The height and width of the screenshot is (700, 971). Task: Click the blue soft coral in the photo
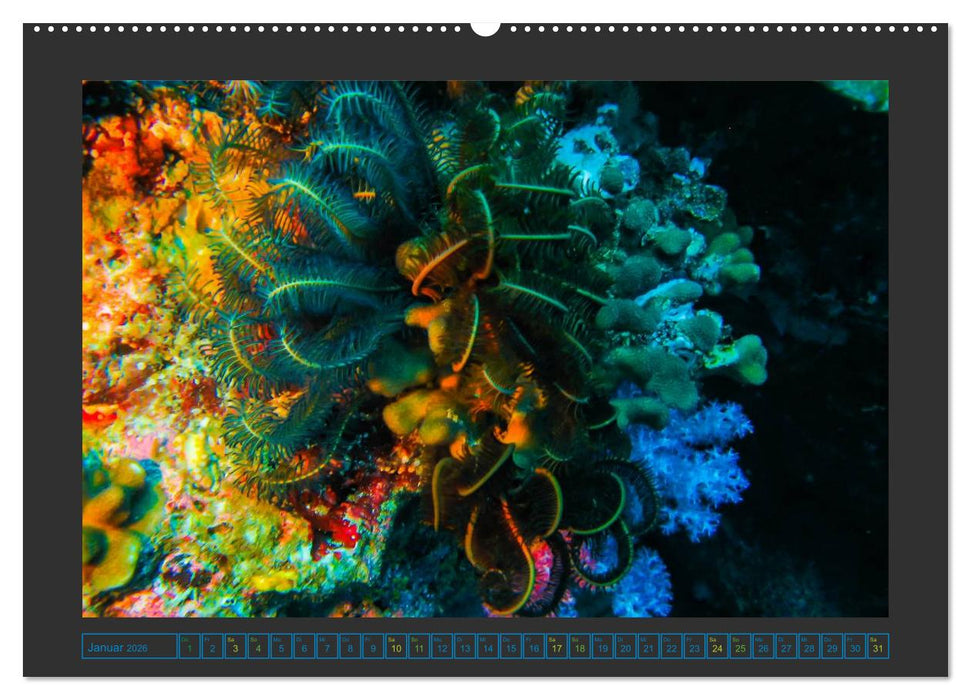[x=690, y=460]
